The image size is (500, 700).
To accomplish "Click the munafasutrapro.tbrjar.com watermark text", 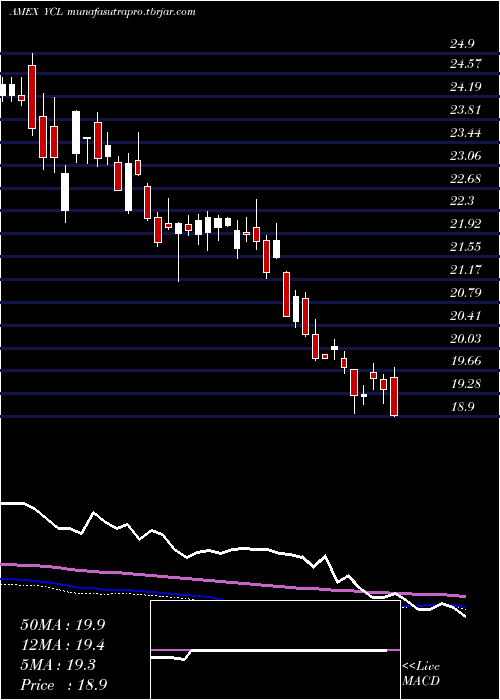I will [x=131, y=12].
